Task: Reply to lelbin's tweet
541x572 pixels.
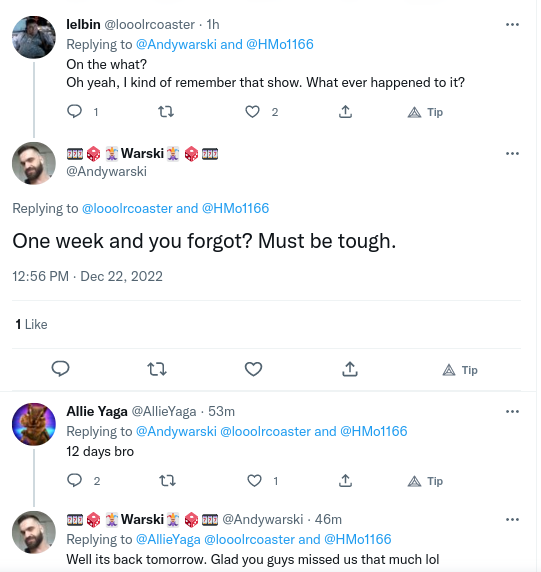Action: (x=74, y=112)
